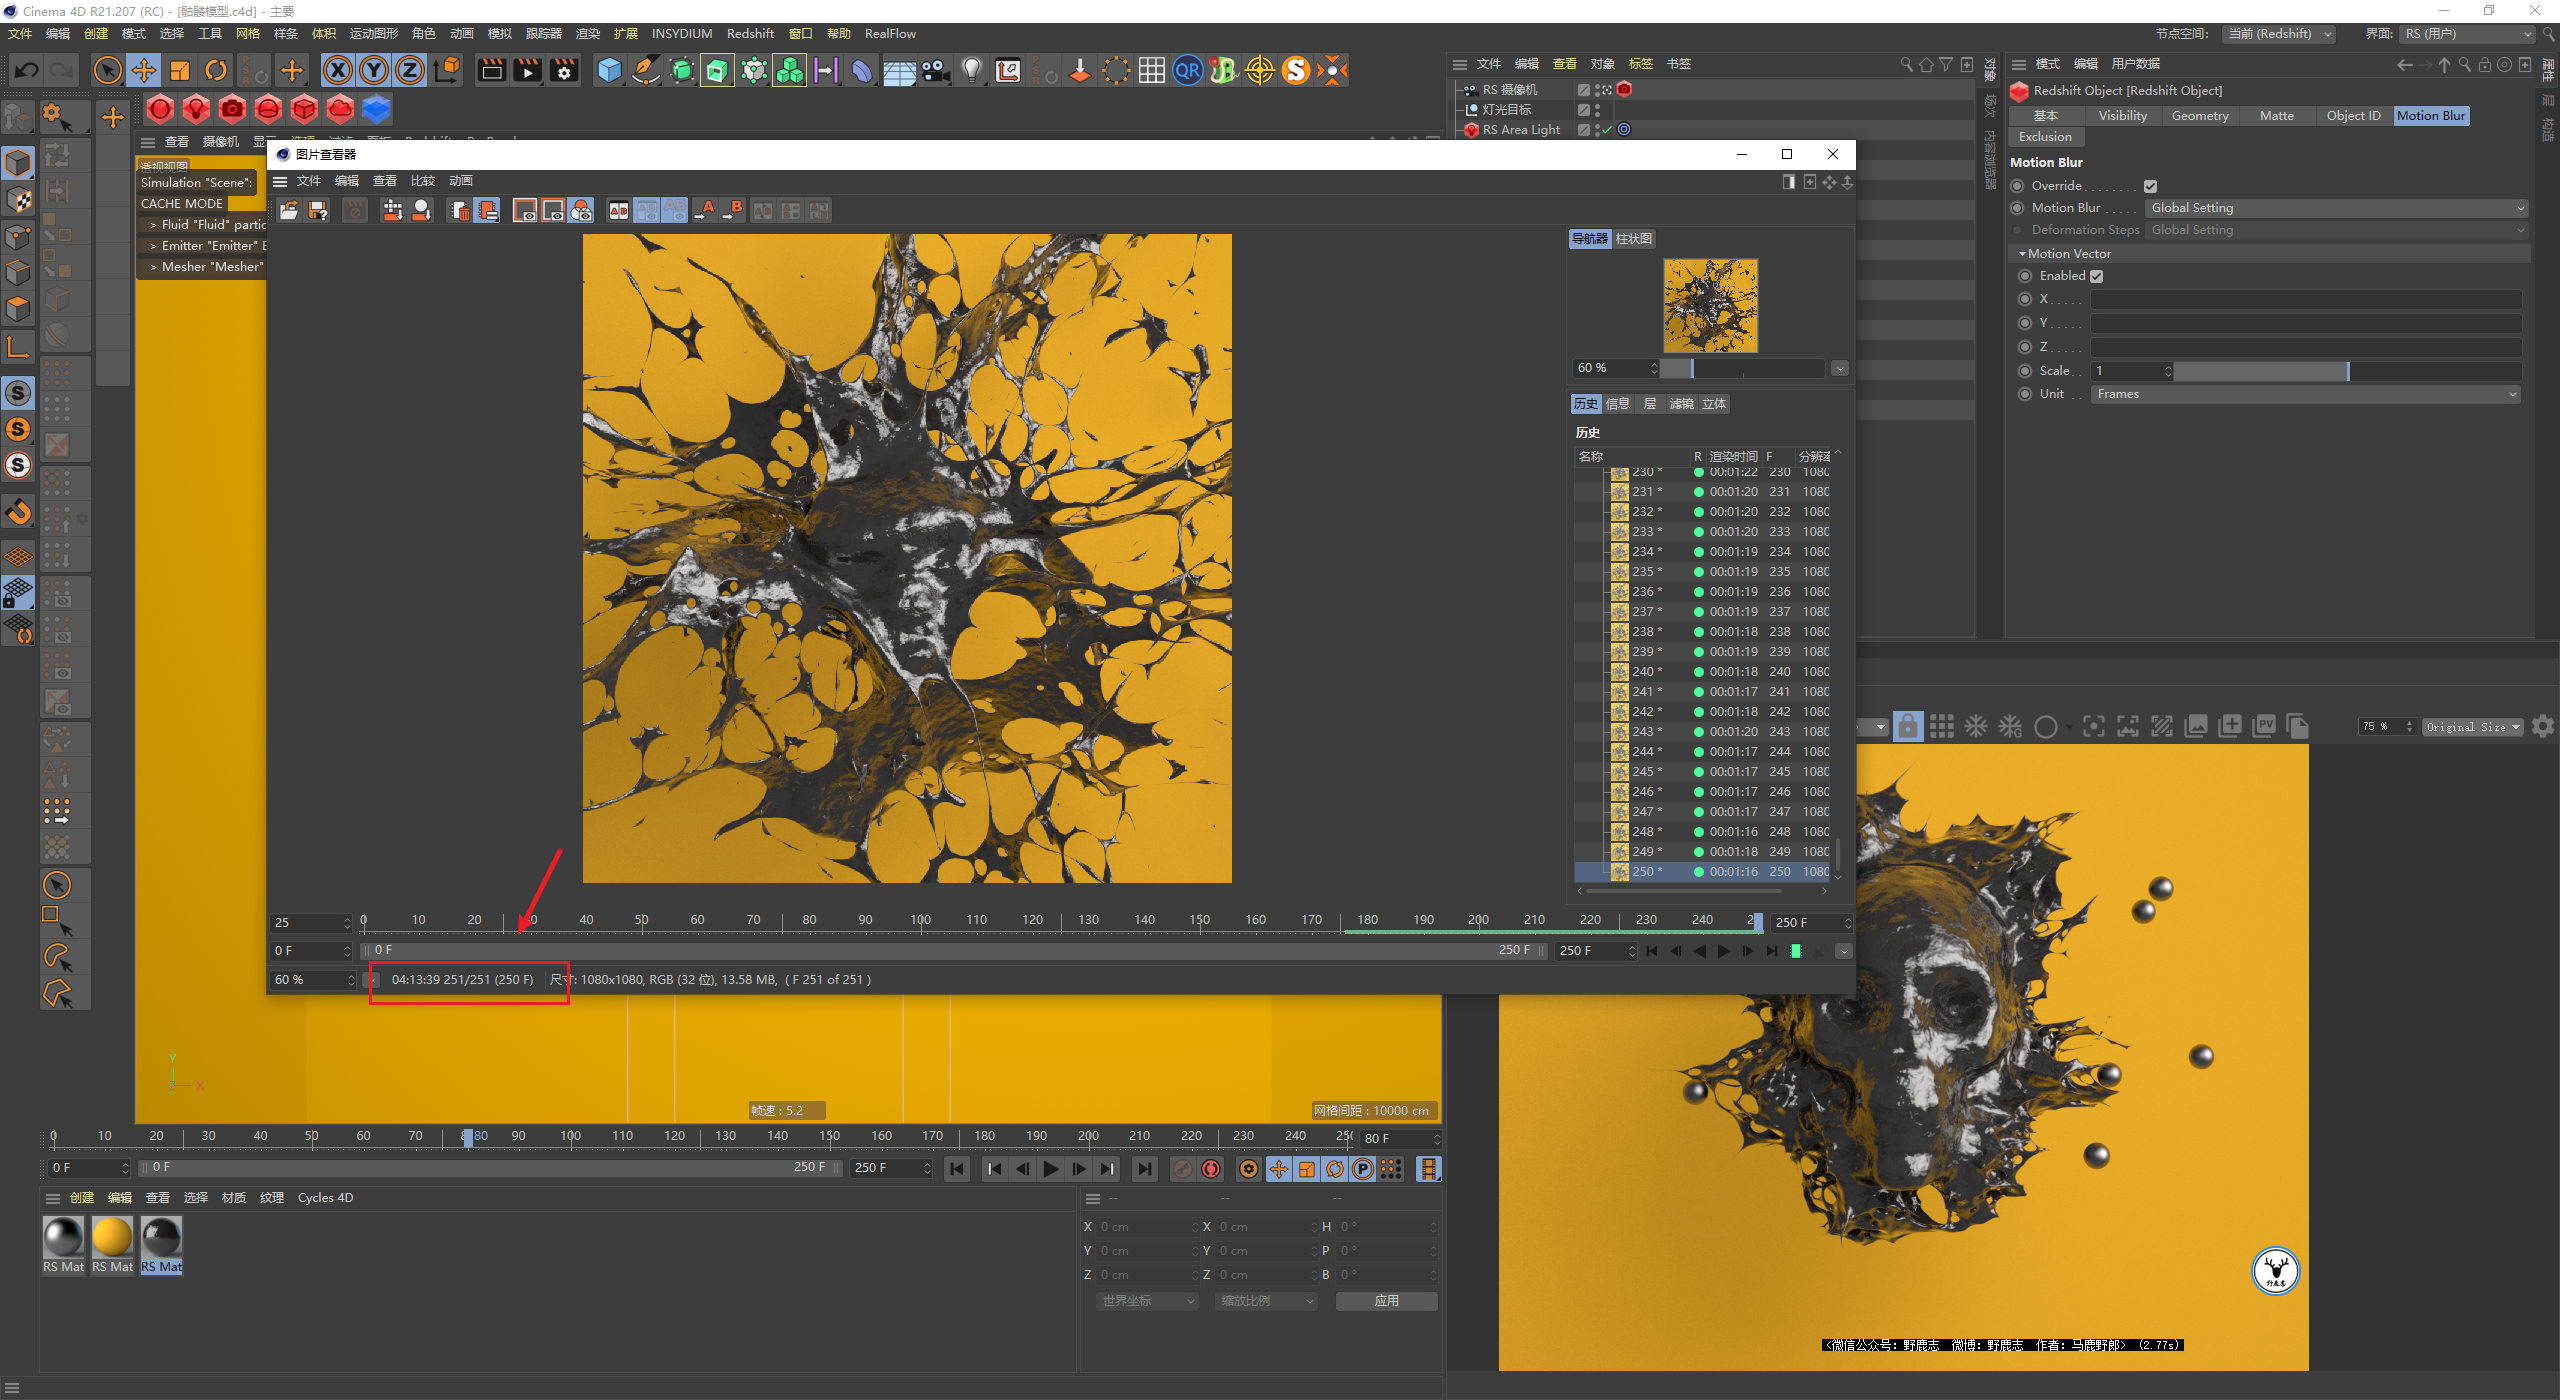
Task: Click the QR plugin icon
Action: 1188,70
